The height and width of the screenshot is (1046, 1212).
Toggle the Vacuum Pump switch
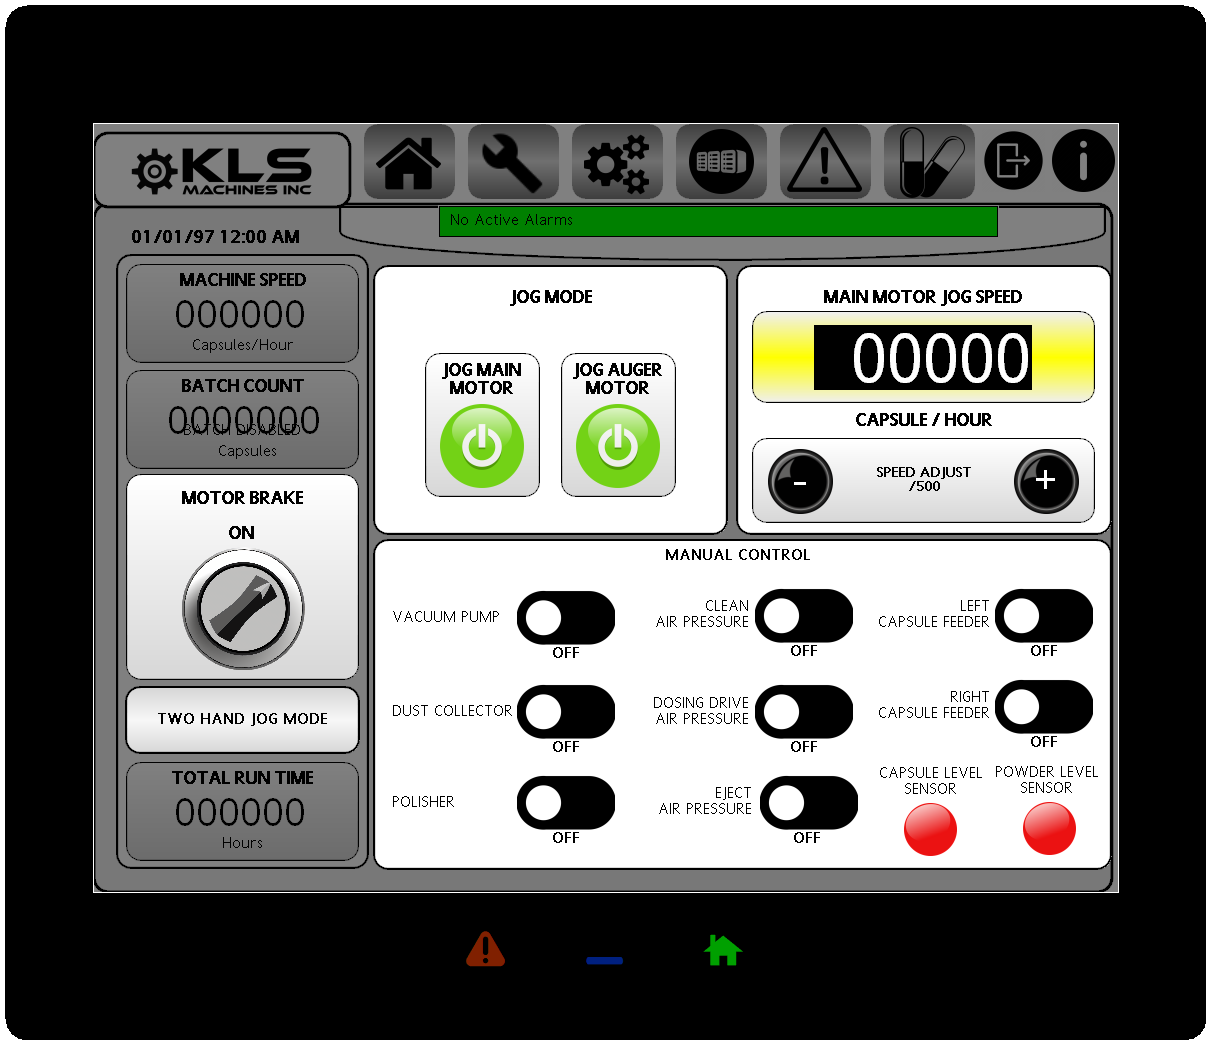pyautogui.click(x=565, y=618)
